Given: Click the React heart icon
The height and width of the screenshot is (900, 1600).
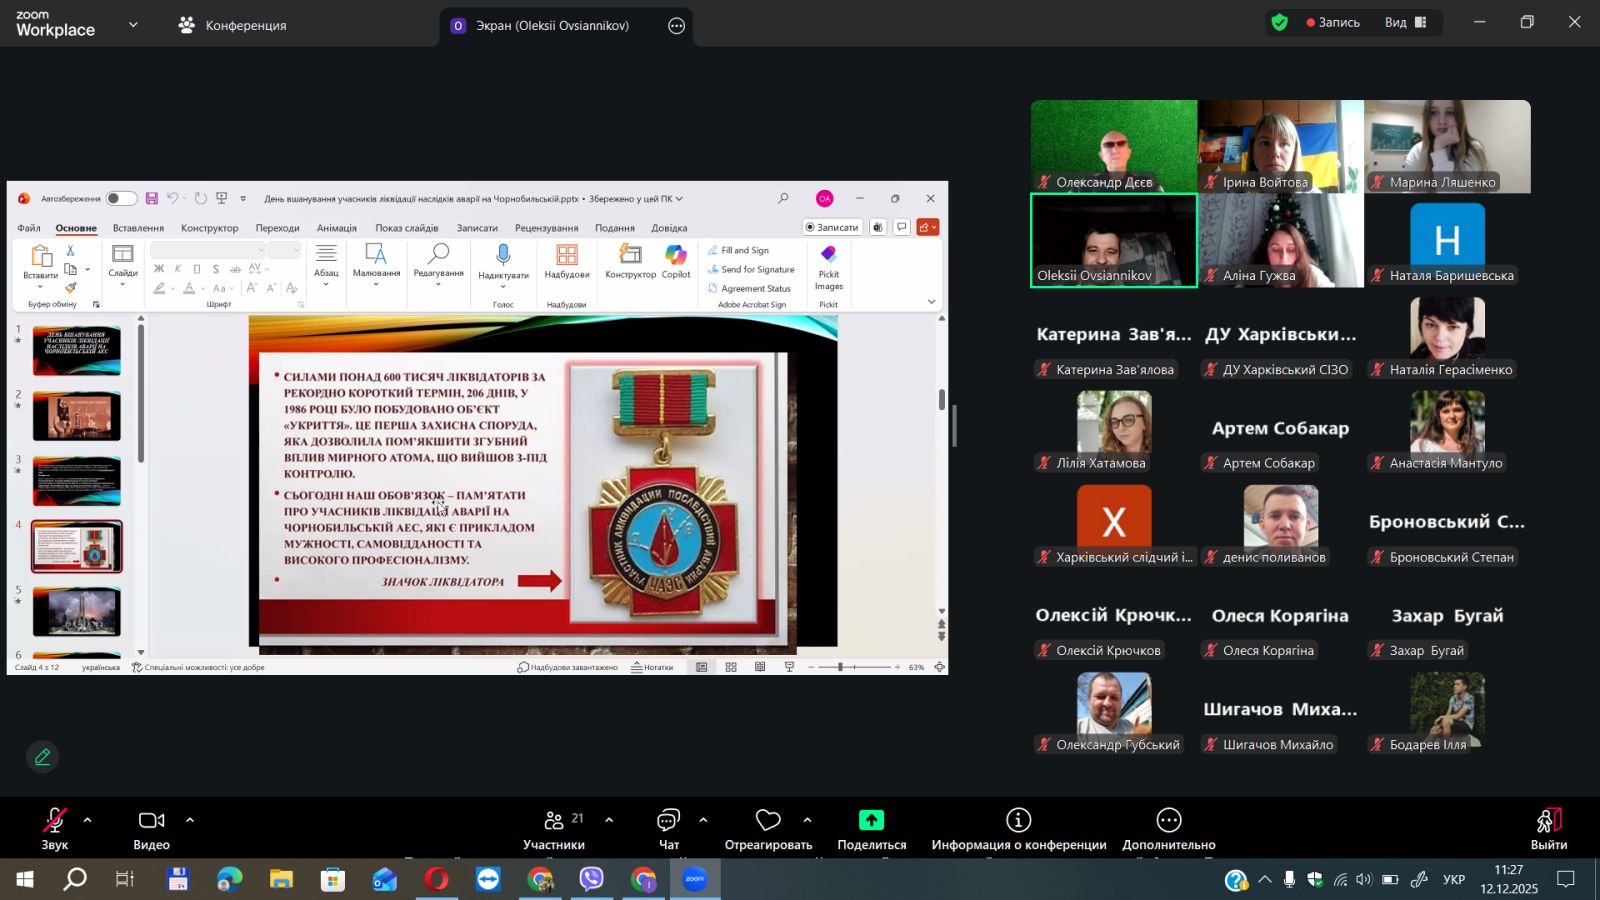Looking at the screenshot, I should pos(767,821).
